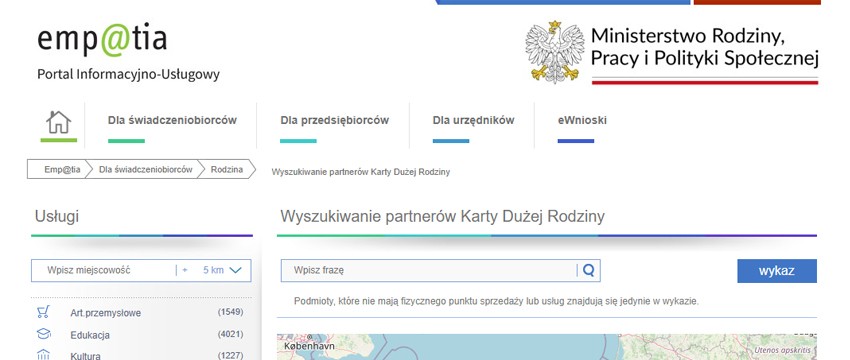
Task: Click the Wyszukiwanie partnerów breadcrumb text
Action: pyautogui.click(x=360, y=172)
